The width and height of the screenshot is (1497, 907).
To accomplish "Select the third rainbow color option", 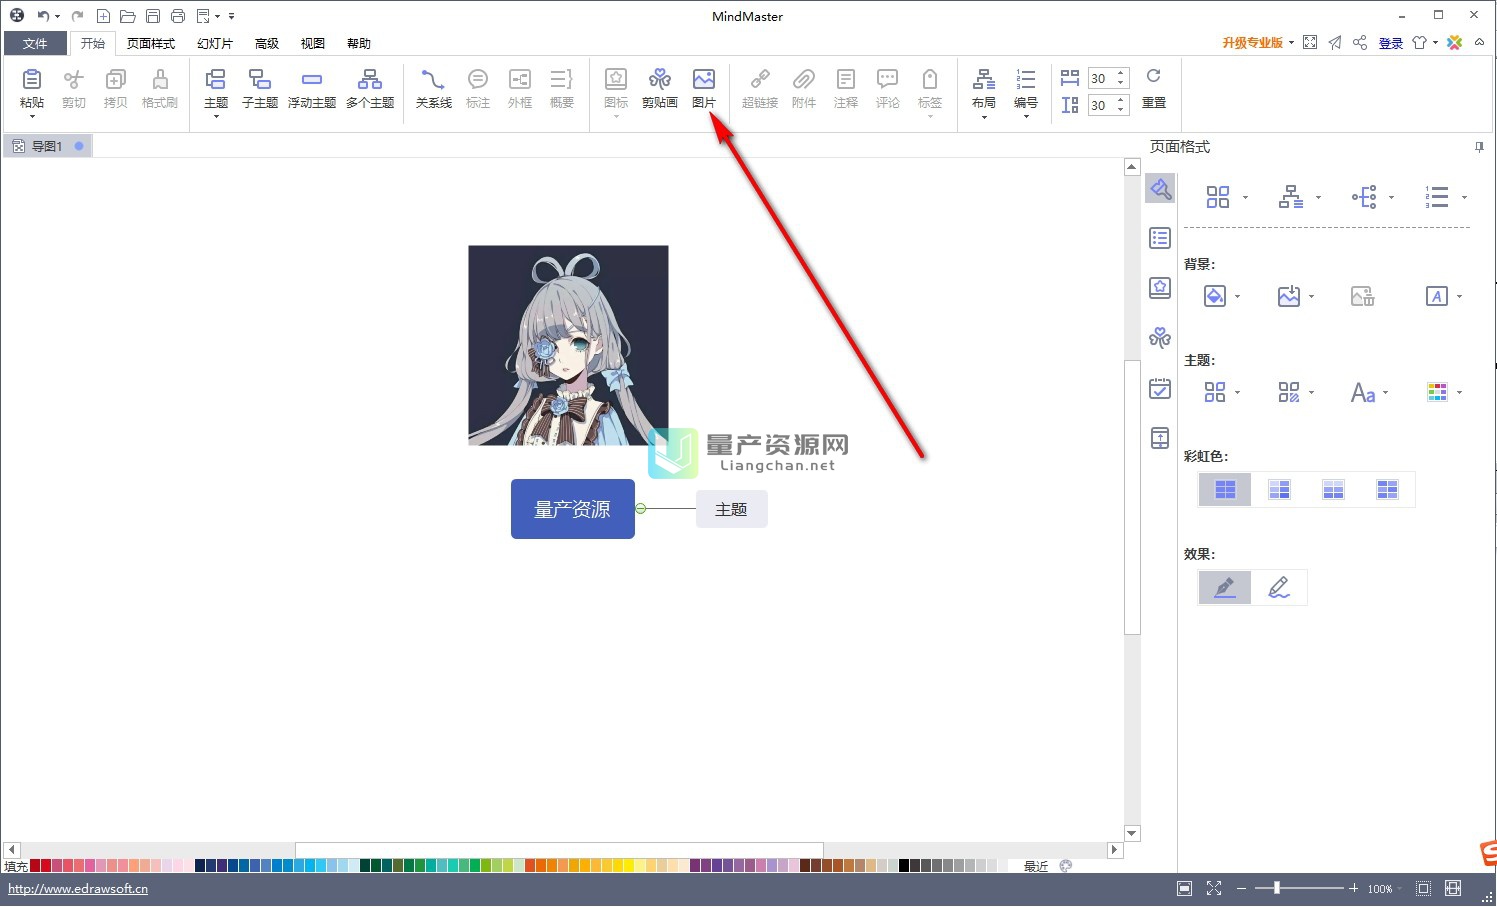I will pos(1333,489).
